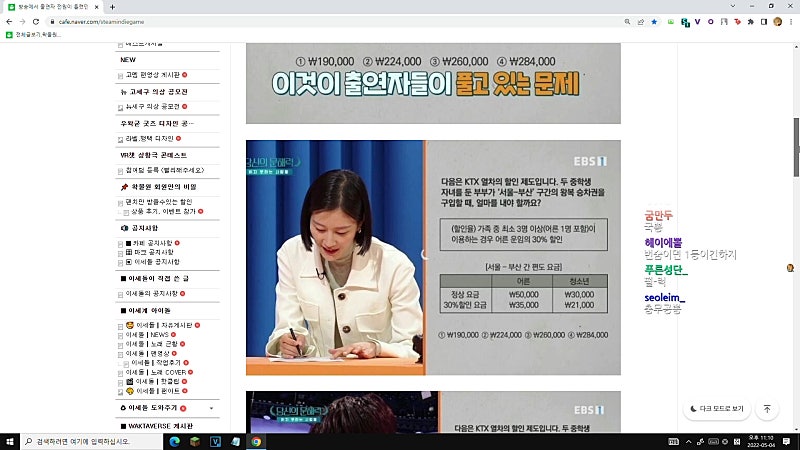Open the Chrome profile avatar
The height and width of the screenshot is (450, 800).
pyautogui.click(x=778, y=22)
